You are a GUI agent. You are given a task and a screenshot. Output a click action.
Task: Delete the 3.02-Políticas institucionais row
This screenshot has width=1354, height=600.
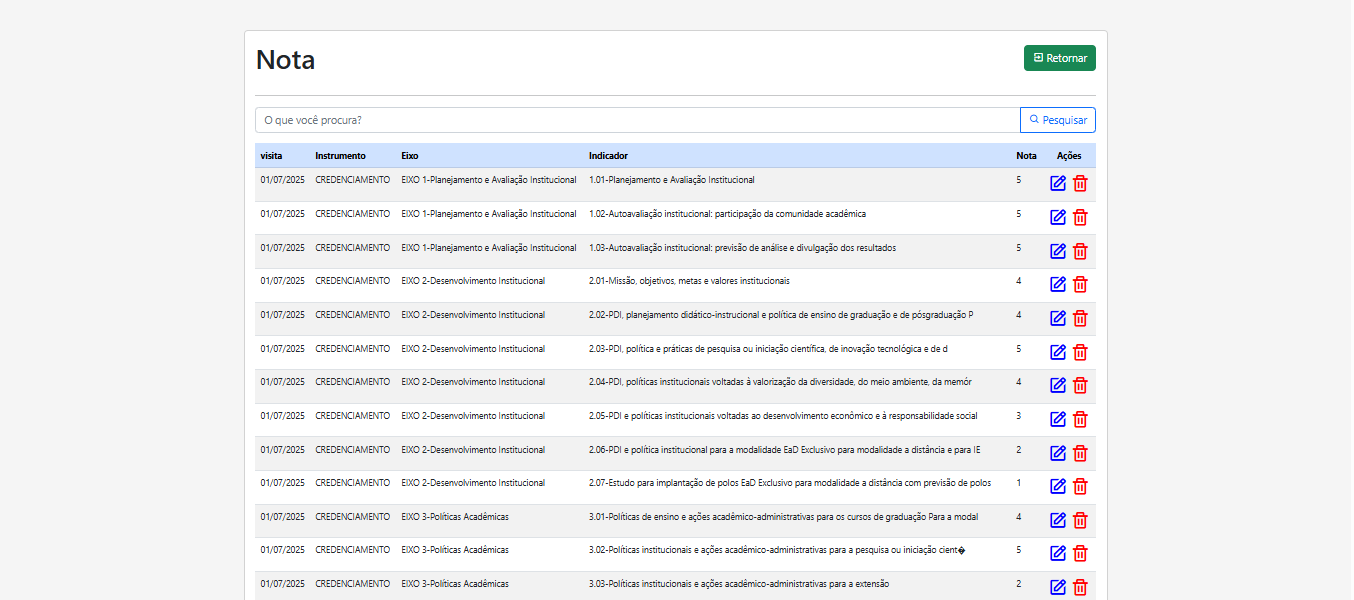(x=1080, y=553)
